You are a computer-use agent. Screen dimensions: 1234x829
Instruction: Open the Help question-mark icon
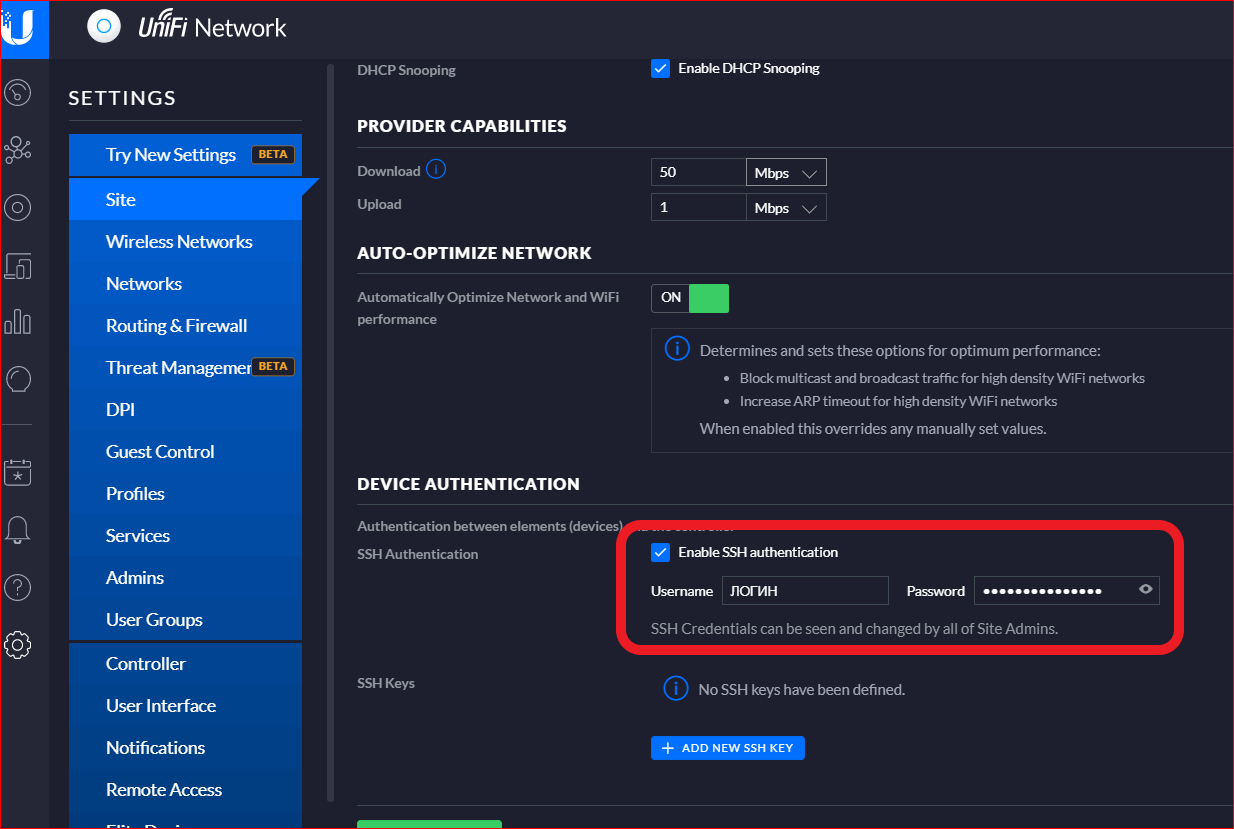18,587
